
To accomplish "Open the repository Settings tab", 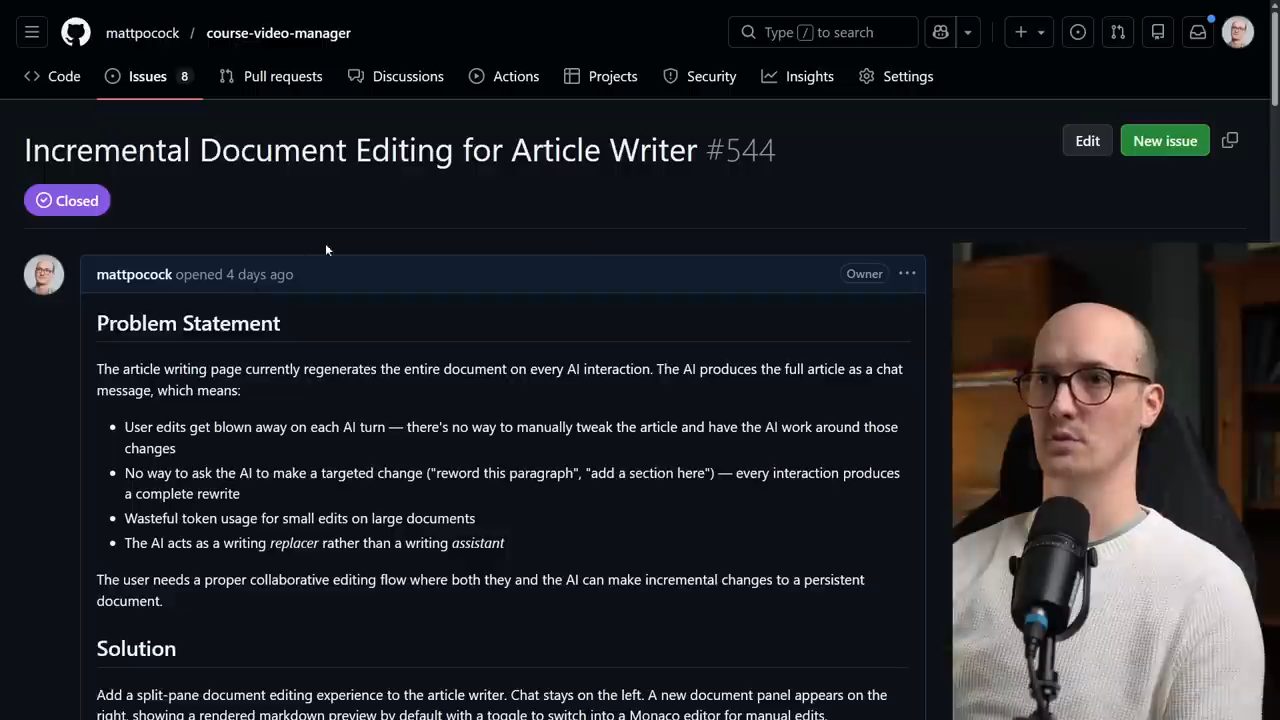I will (896, 76).
